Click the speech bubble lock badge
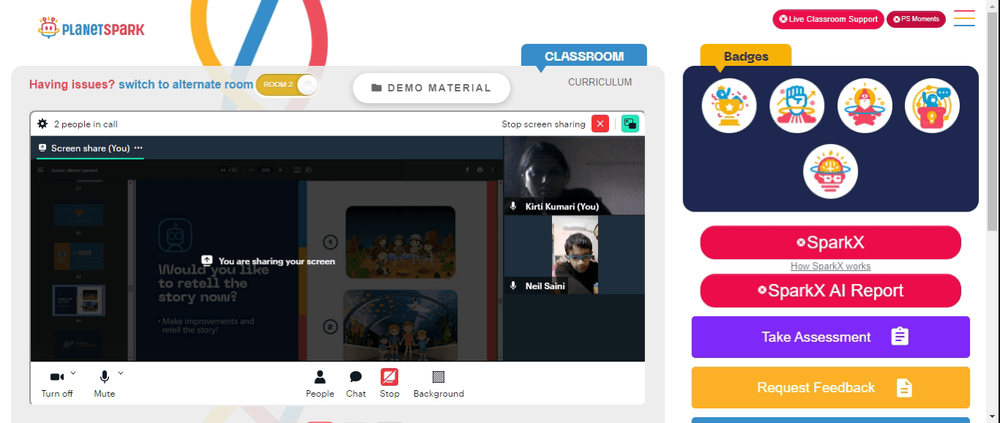 click(x=932, y=106)
